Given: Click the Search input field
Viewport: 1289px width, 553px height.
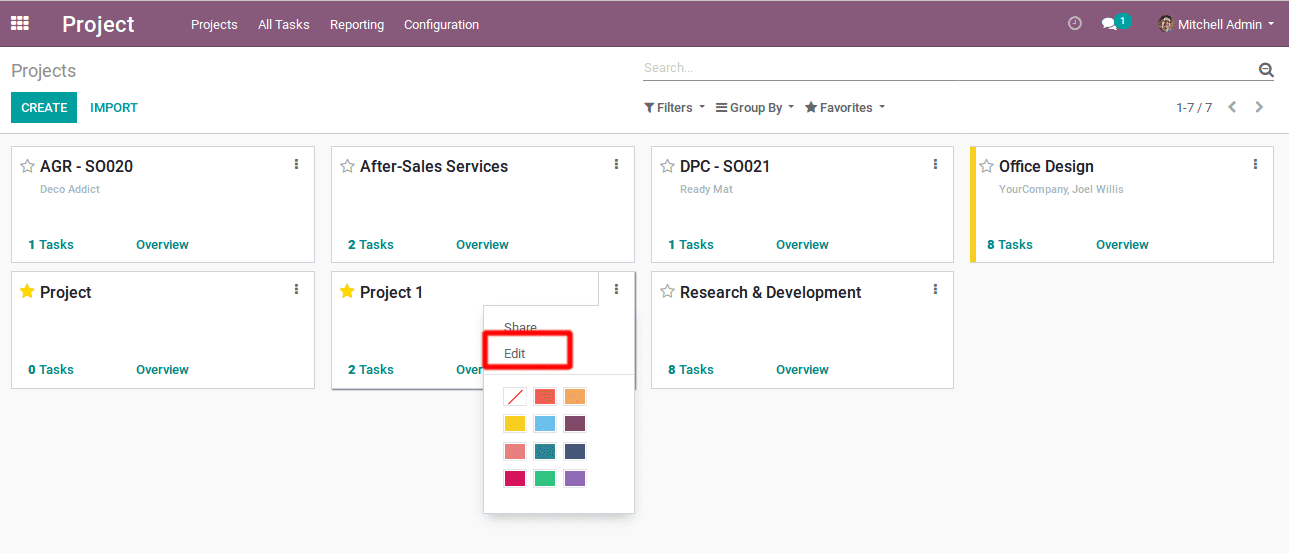Looking at the screenshot, I should (948, 68).
